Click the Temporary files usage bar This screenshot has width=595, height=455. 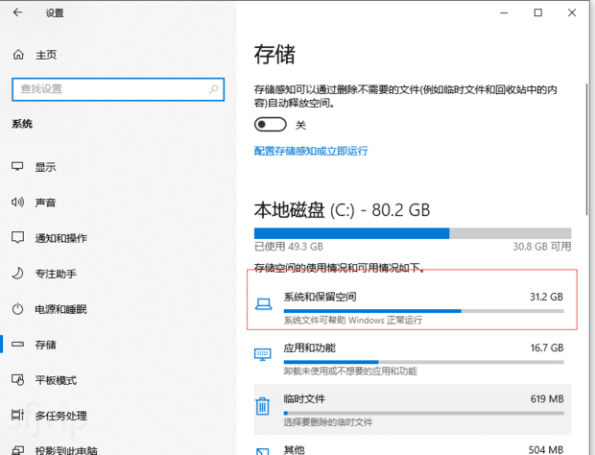423,413
